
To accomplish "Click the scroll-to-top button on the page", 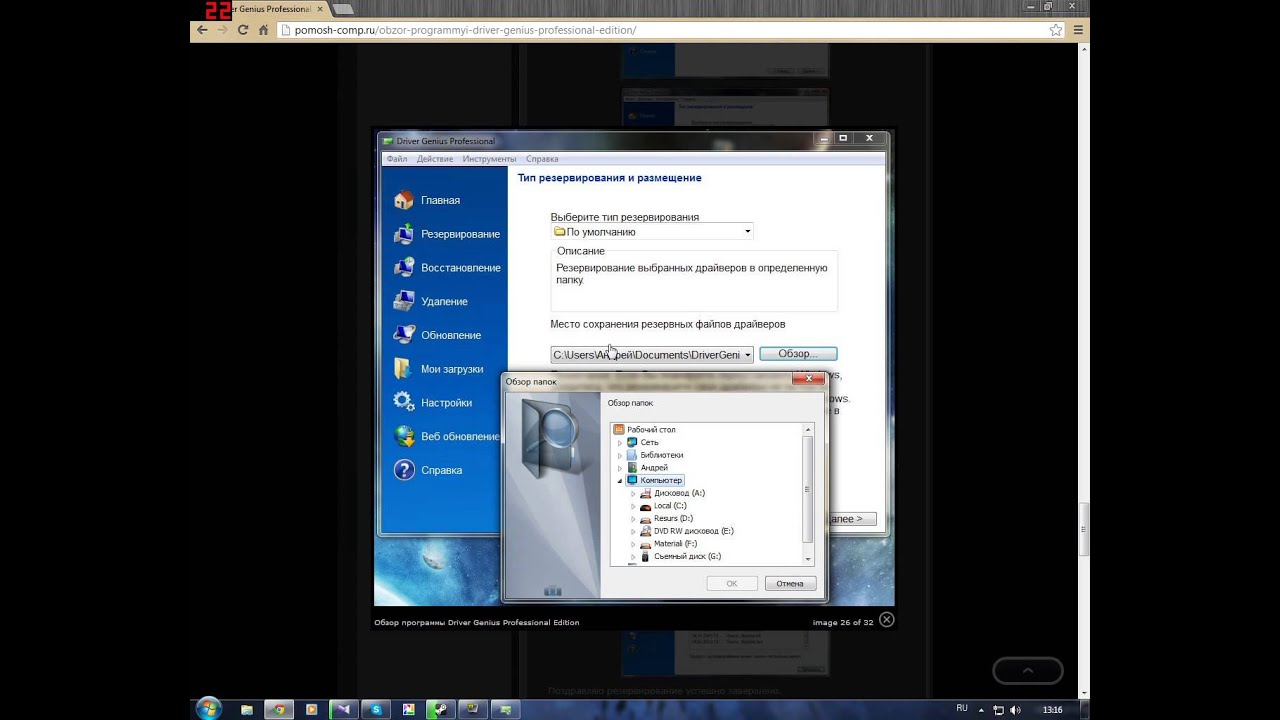I will pyautogui.click(x=1027, y=671).
